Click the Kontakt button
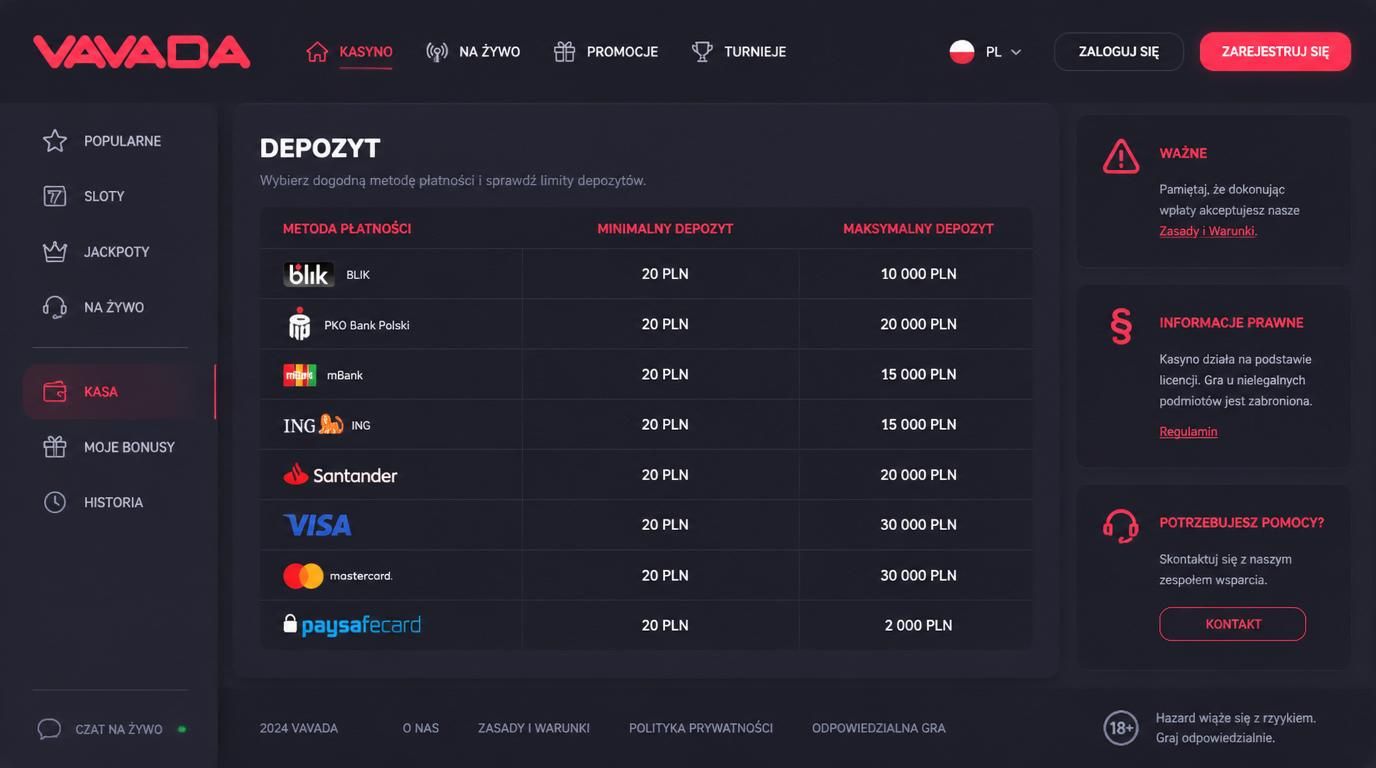The image size is (1376, 768). coord(1233,624)
